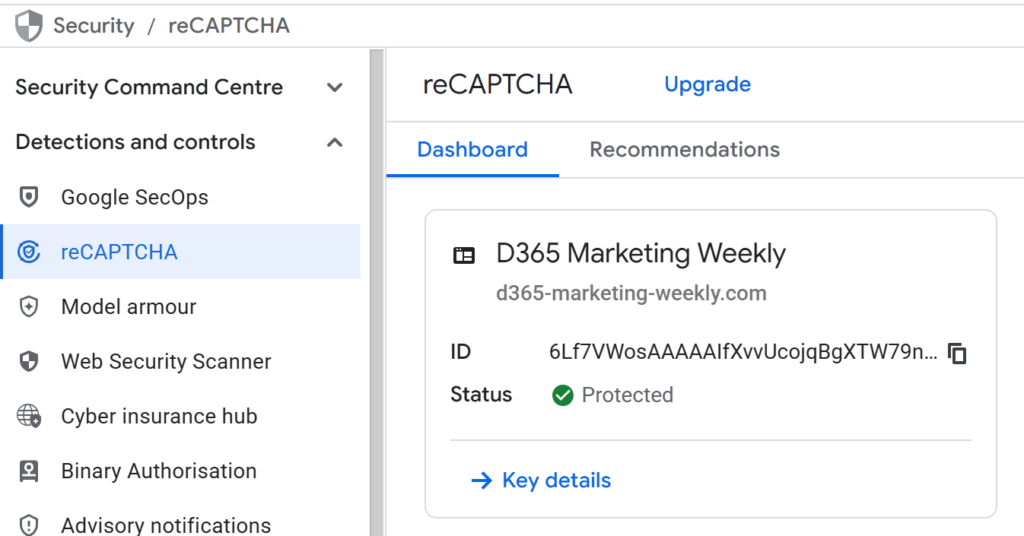Click the key card icon beside D365 Marketing Weekly

coord(464,255)
